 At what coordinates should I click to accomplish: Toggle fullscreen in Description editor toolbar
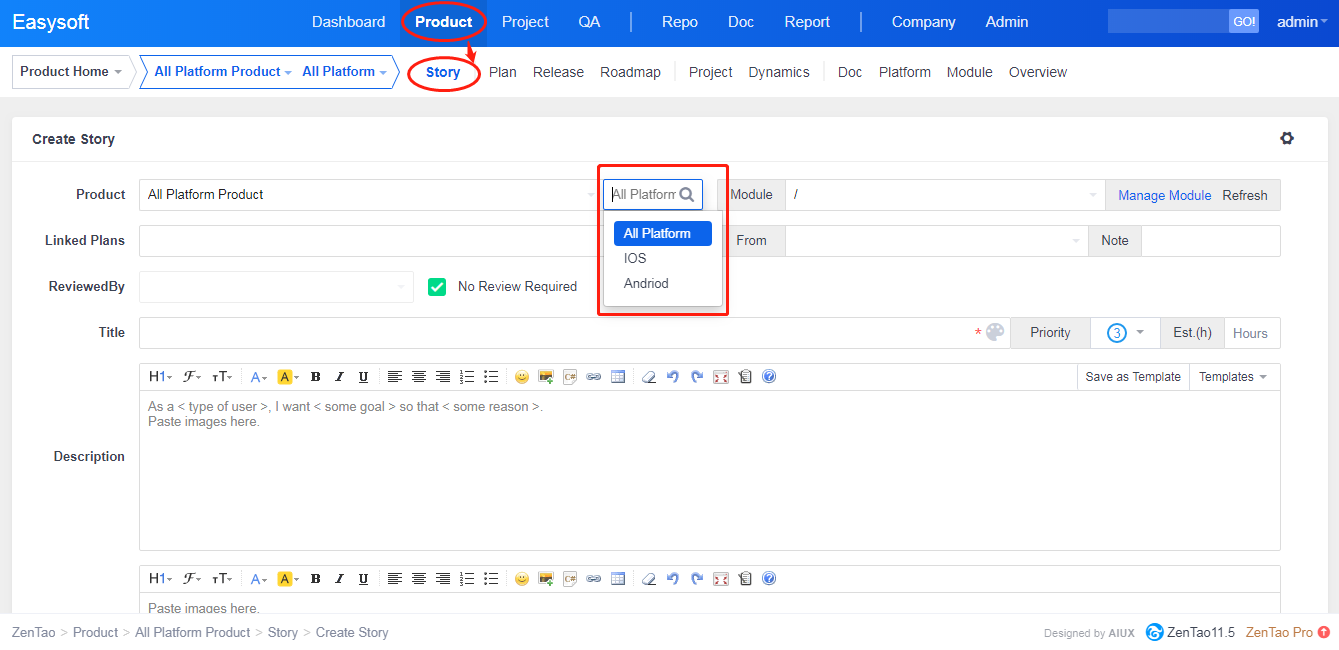(721, 377)
